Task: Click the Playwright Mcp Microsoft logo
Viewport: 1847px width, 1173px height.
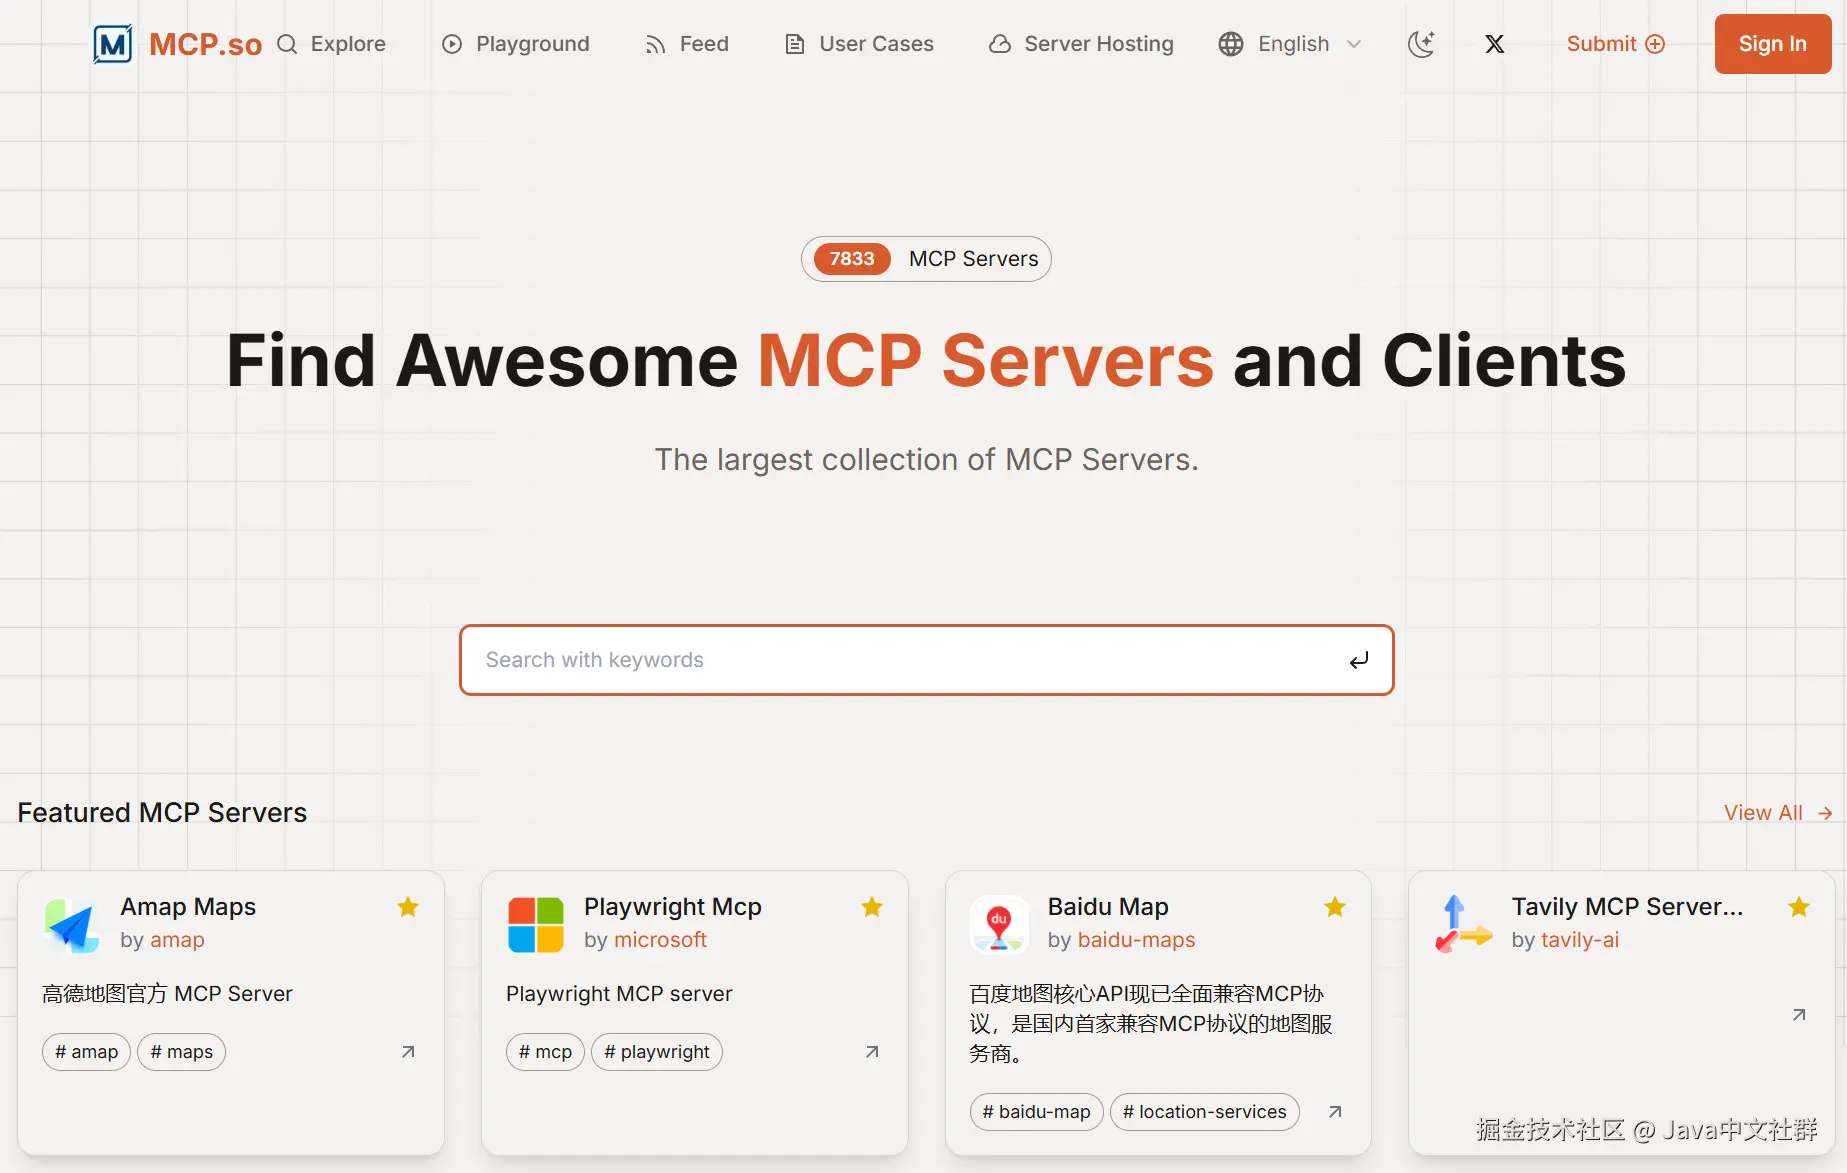Action: click(x=536, y=925)
